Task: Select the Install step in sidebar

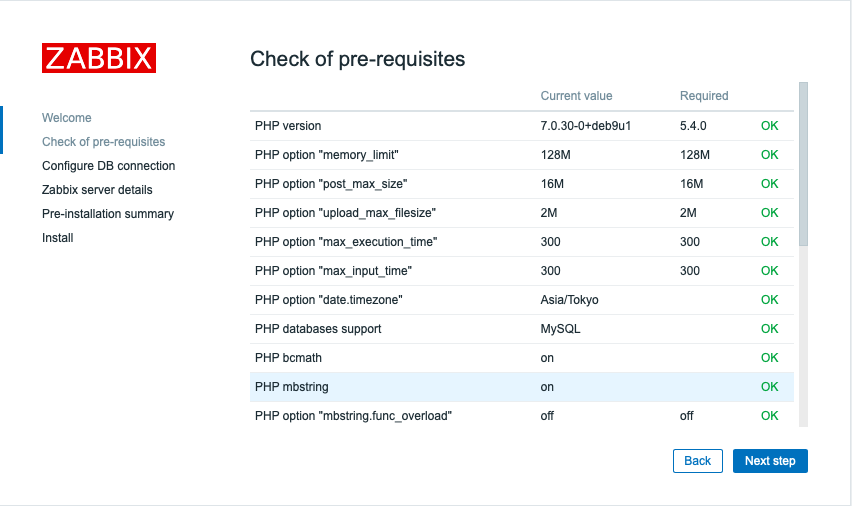Action: (58, 238)
